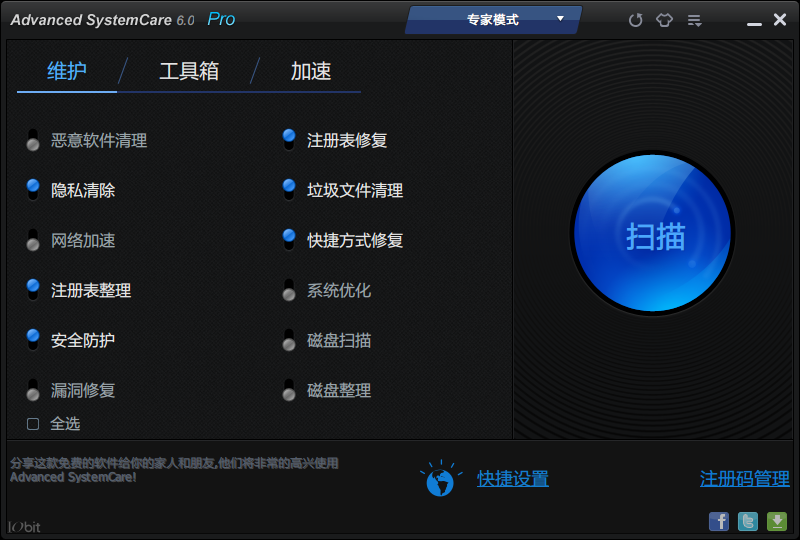This screenshot has width=800, height=540.
Task: Switch to the 工具箱 tab
Action: pyautogui.click(x=189, y=70)
